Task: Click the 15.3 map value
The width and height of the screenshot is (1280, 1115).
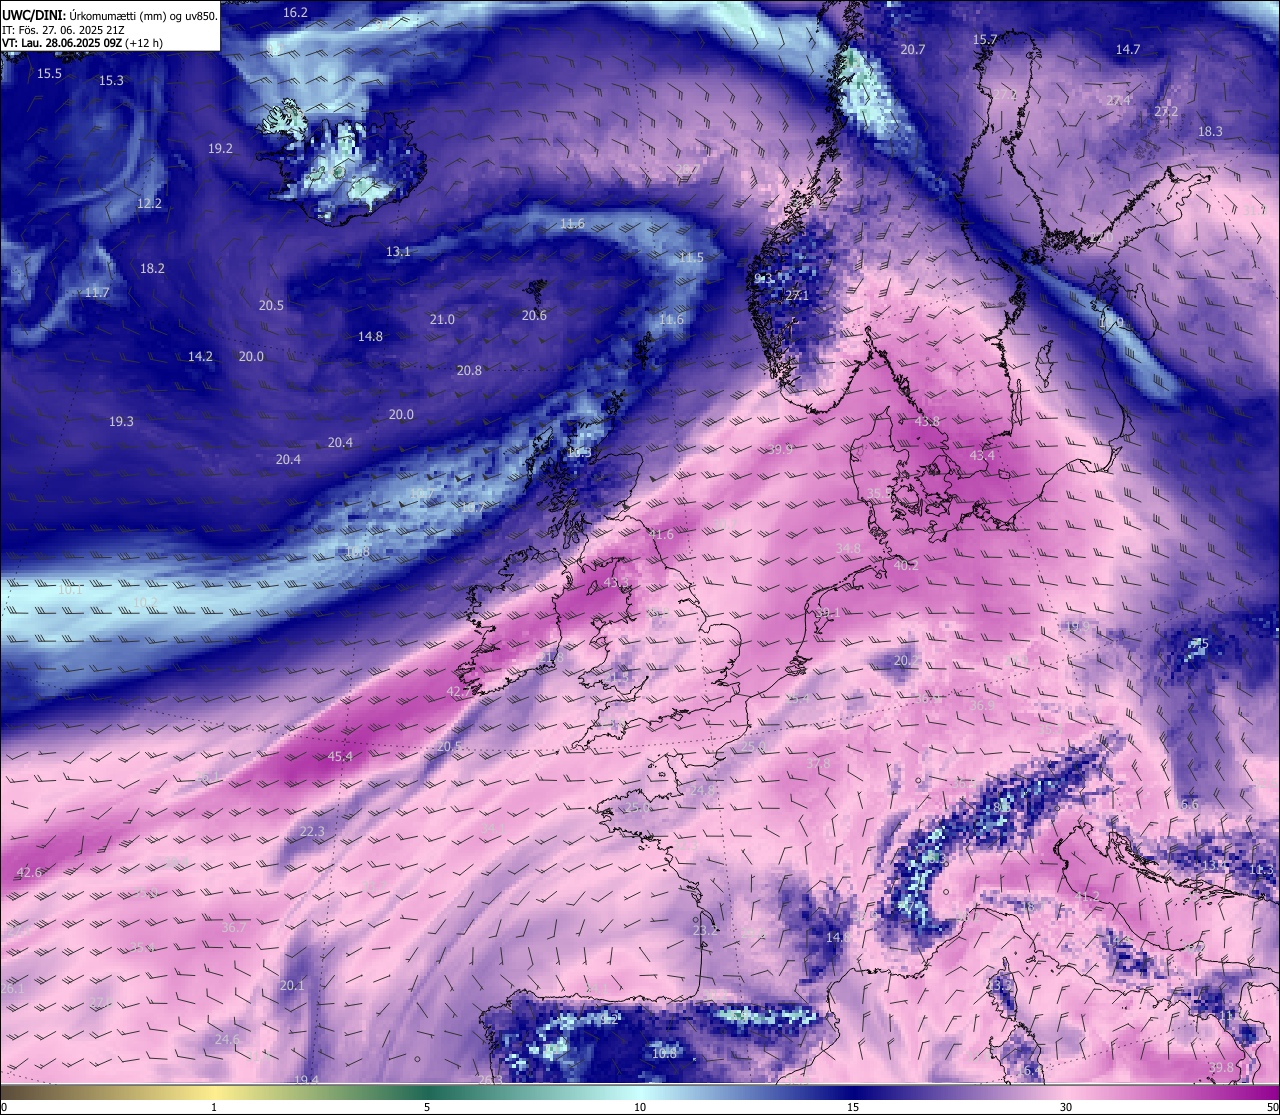Action: 111,81
